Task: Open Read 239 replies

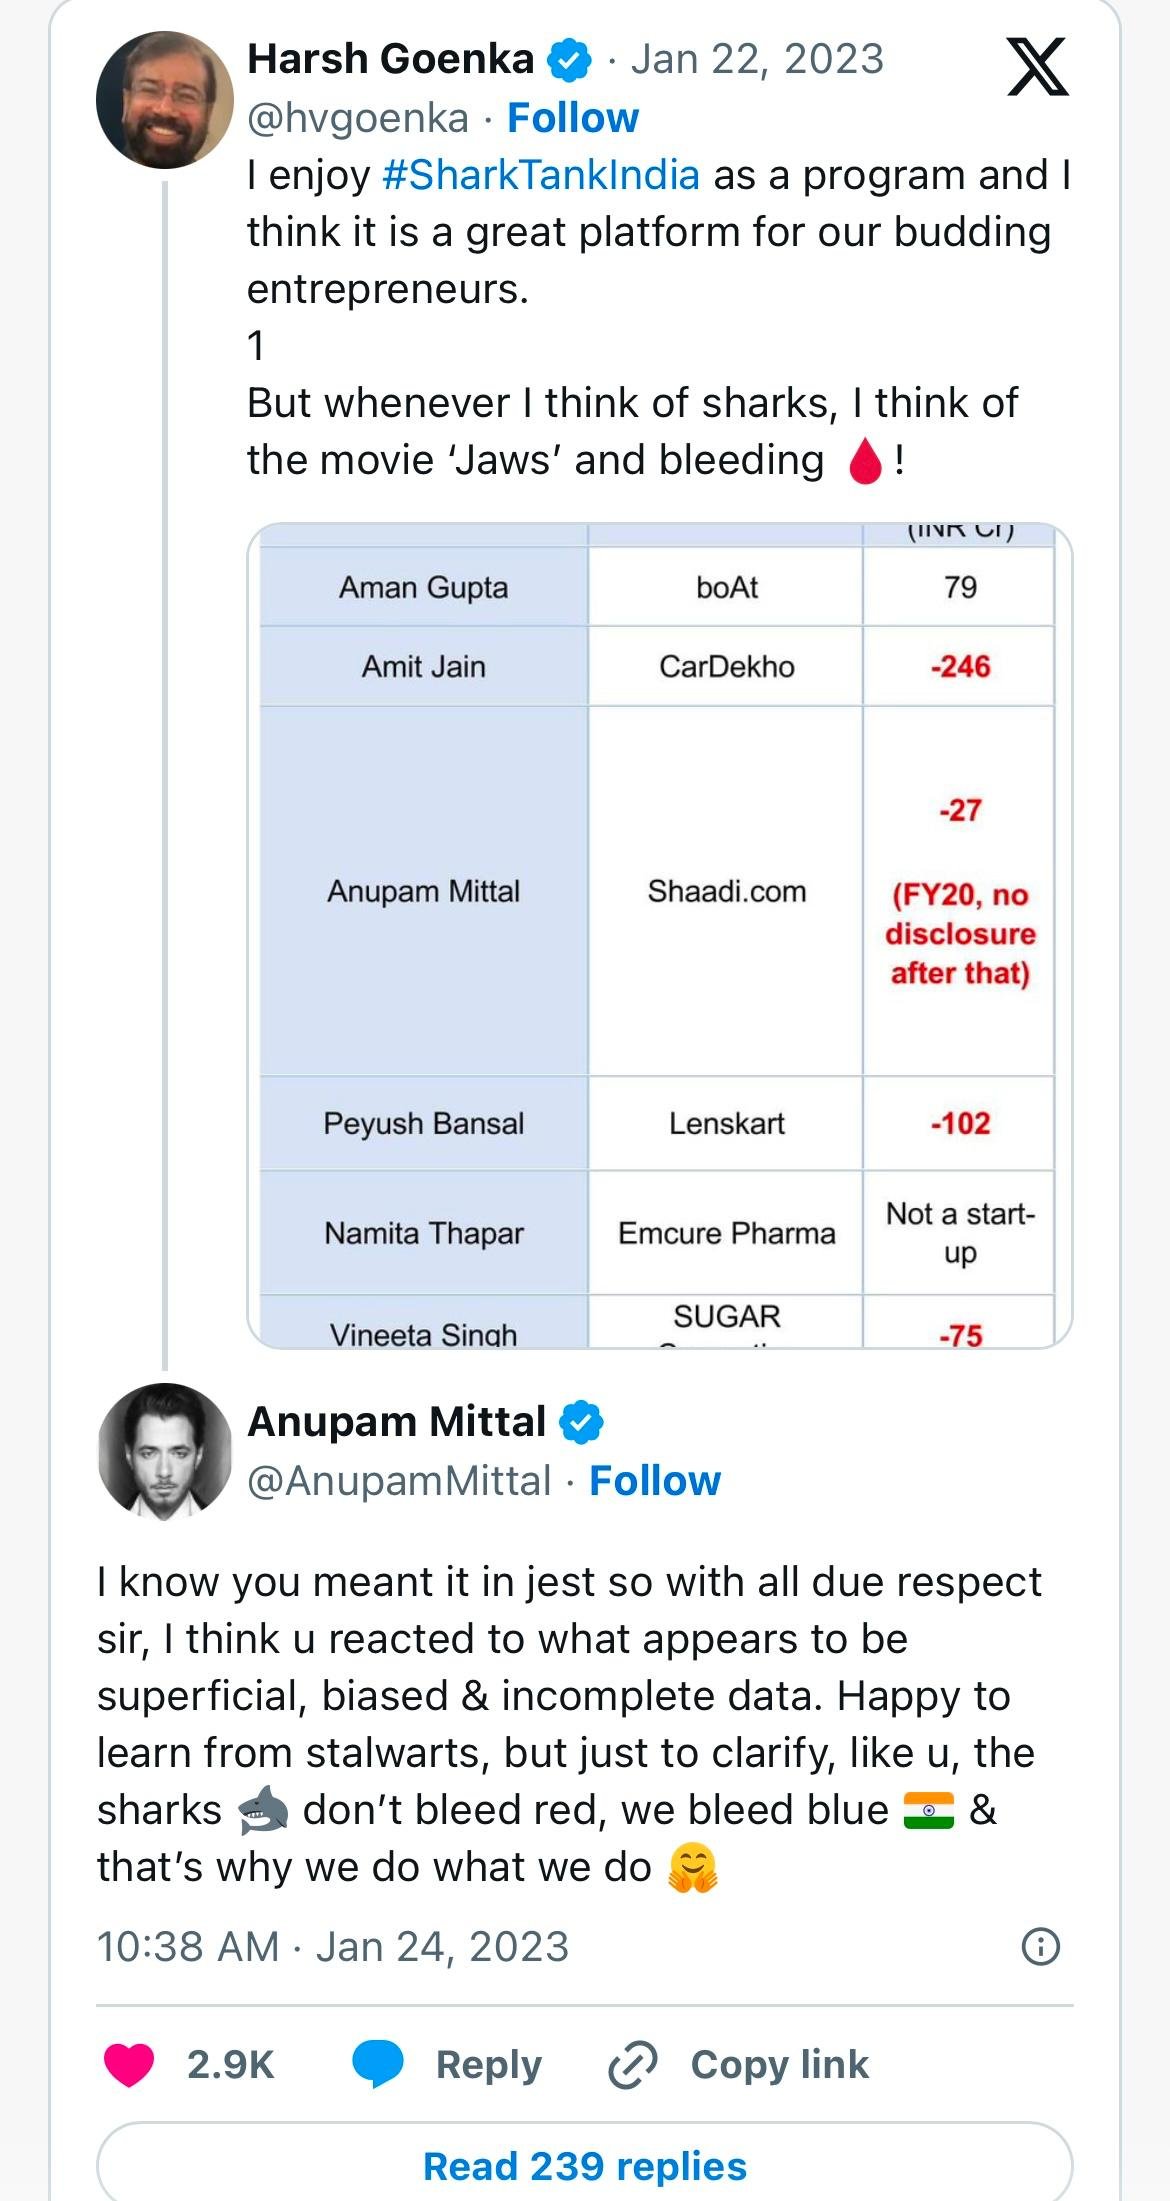Action: (x=585, y=2165)
